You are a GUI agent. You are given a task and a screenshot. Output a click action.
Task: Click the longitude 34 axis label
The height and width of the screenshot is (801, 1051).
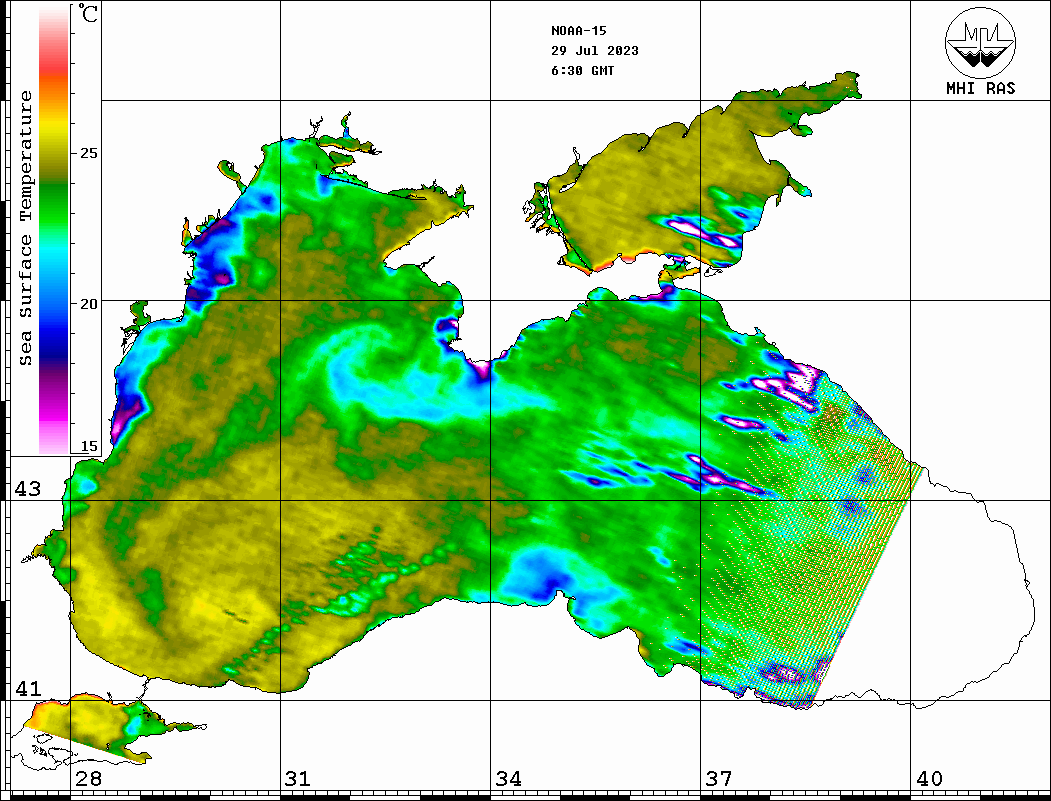(x=508, y=779)
